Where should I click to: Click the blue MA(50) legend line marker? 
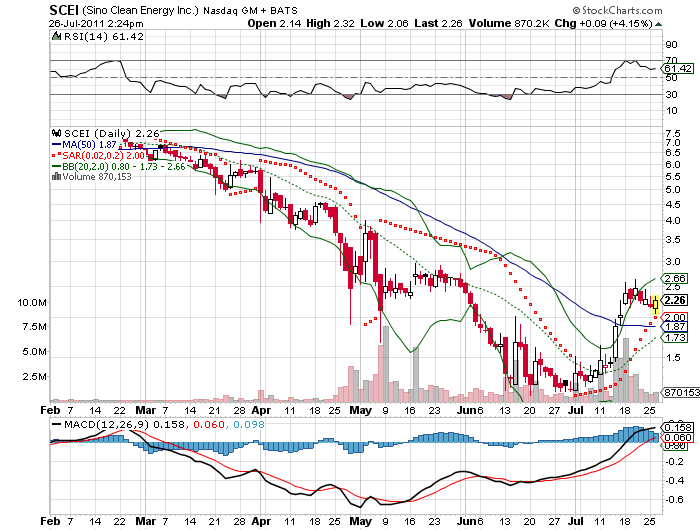(x=57, y=144)
